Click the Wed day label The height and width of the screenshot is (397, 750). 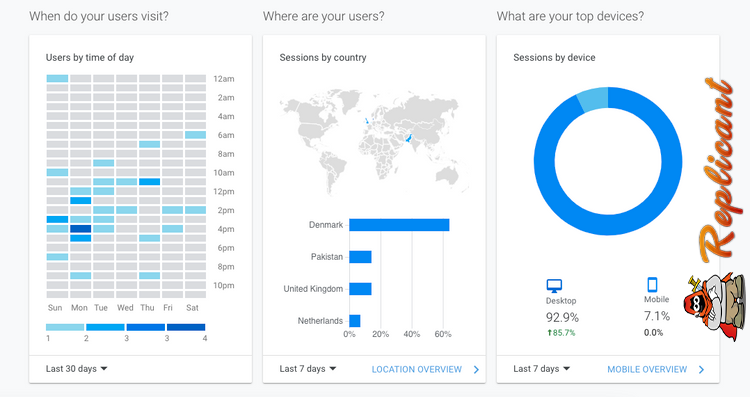tap(125, 308)
